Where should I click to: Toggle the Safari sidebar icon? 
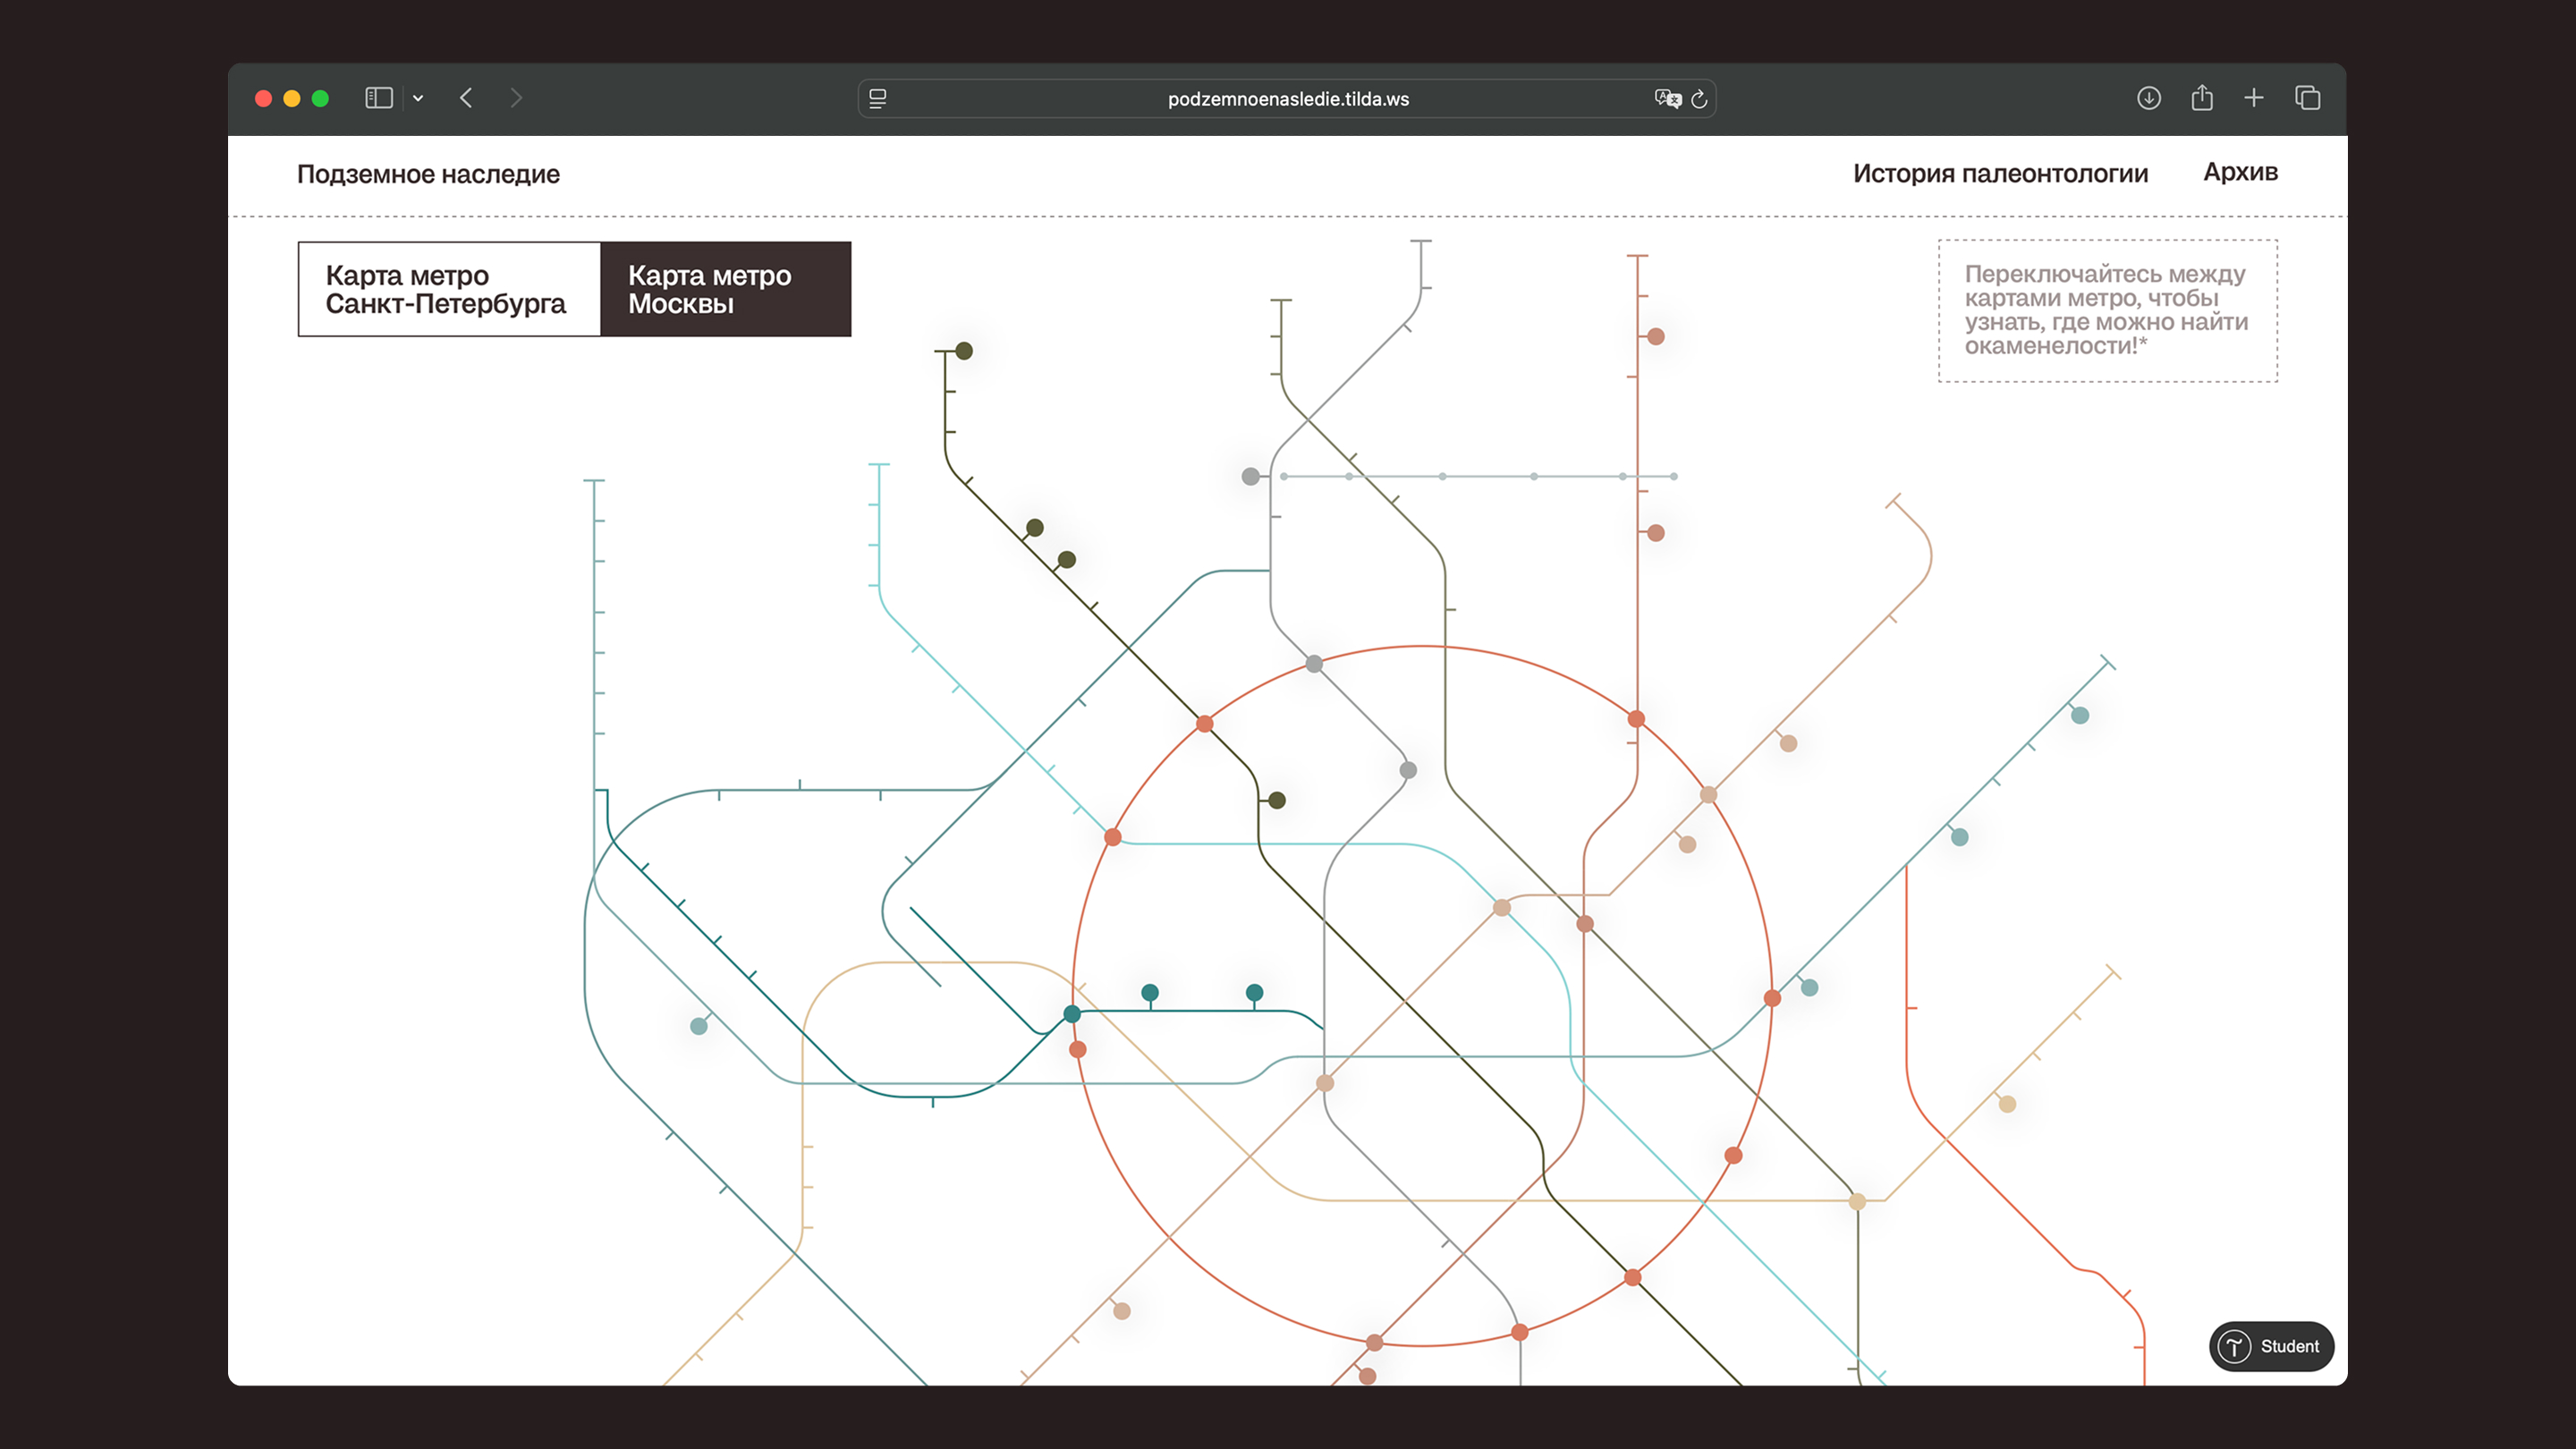[378, 98]
